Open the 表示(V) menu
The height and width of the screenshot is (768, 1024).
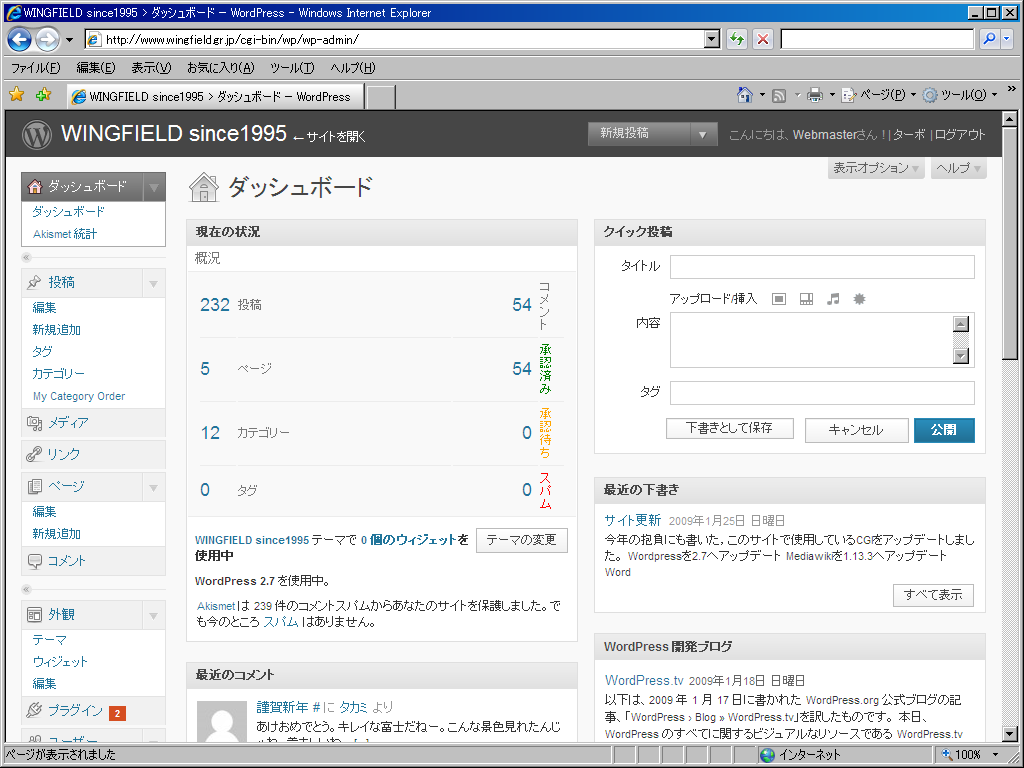coord(151,68)
